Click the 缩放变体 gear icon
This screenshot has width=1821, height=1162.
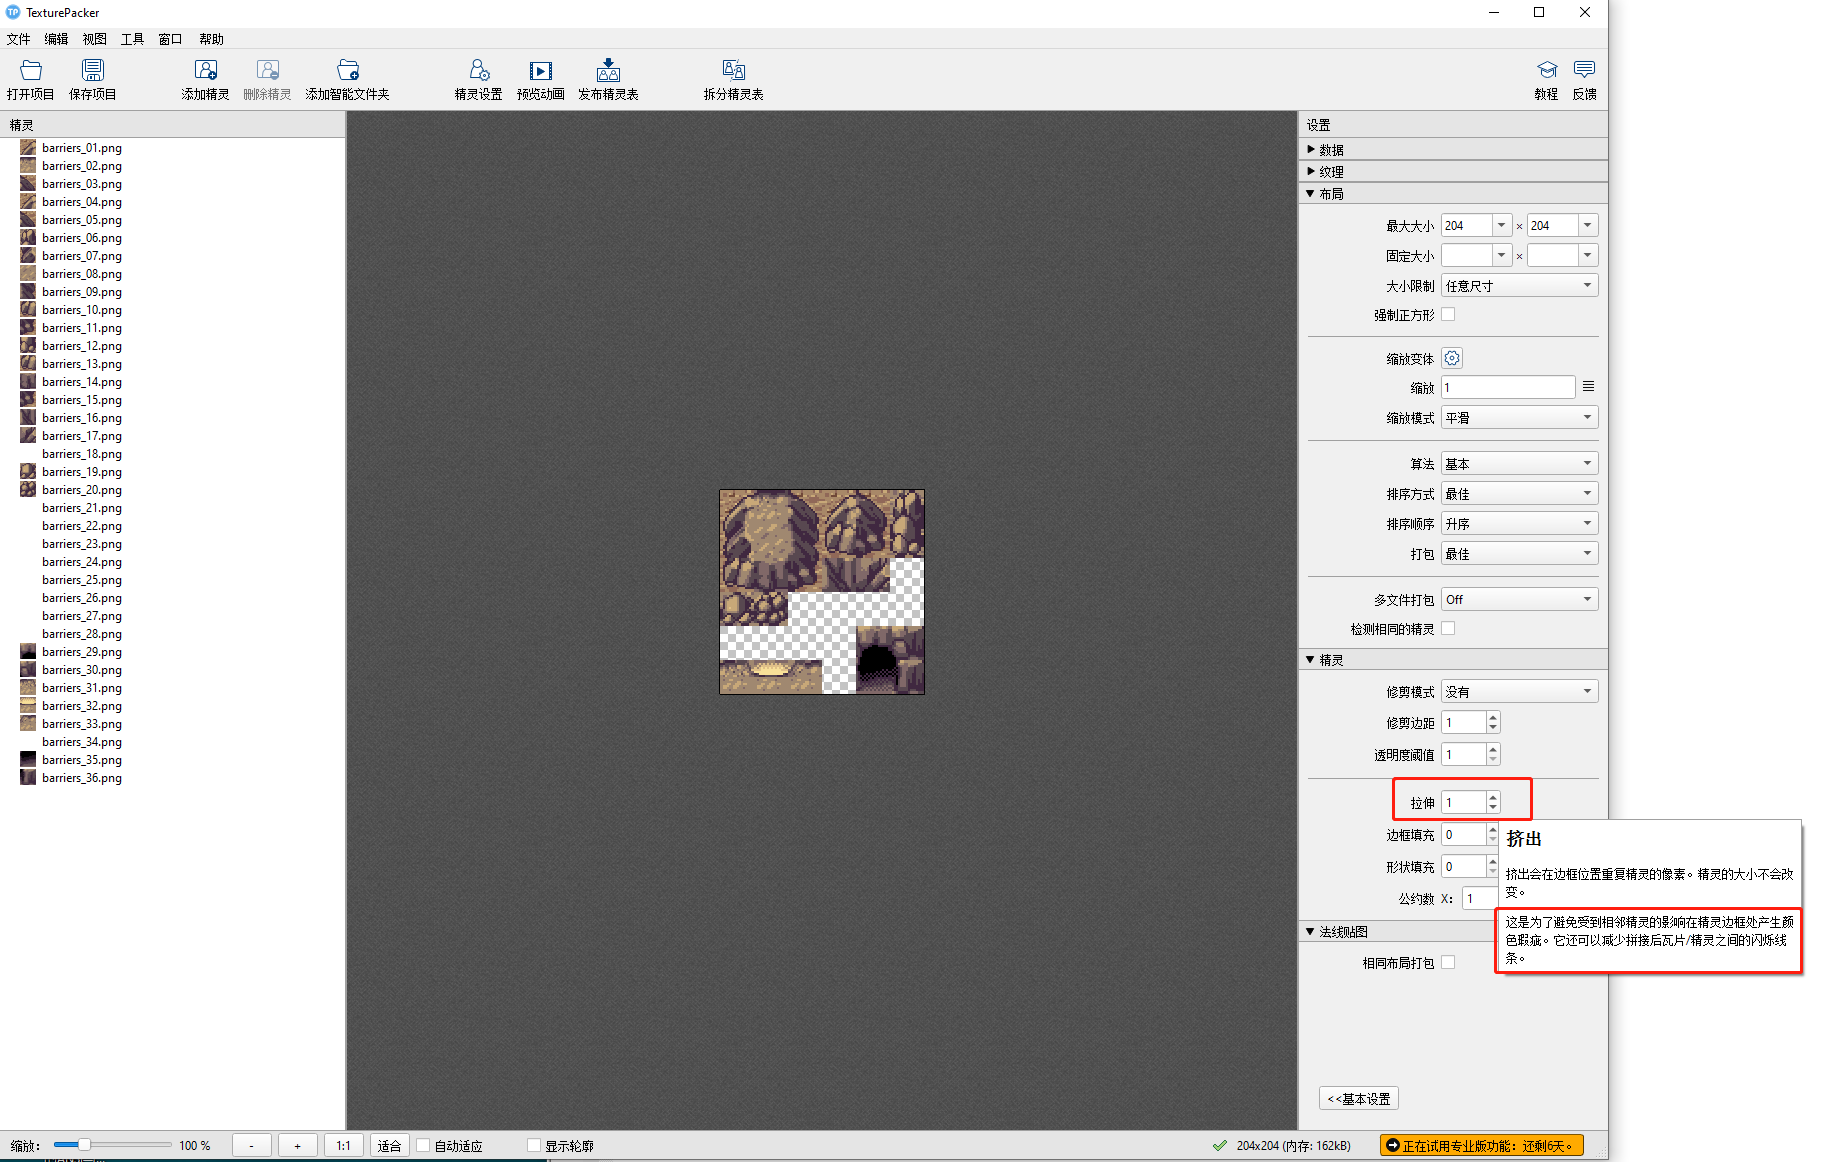1452,358
